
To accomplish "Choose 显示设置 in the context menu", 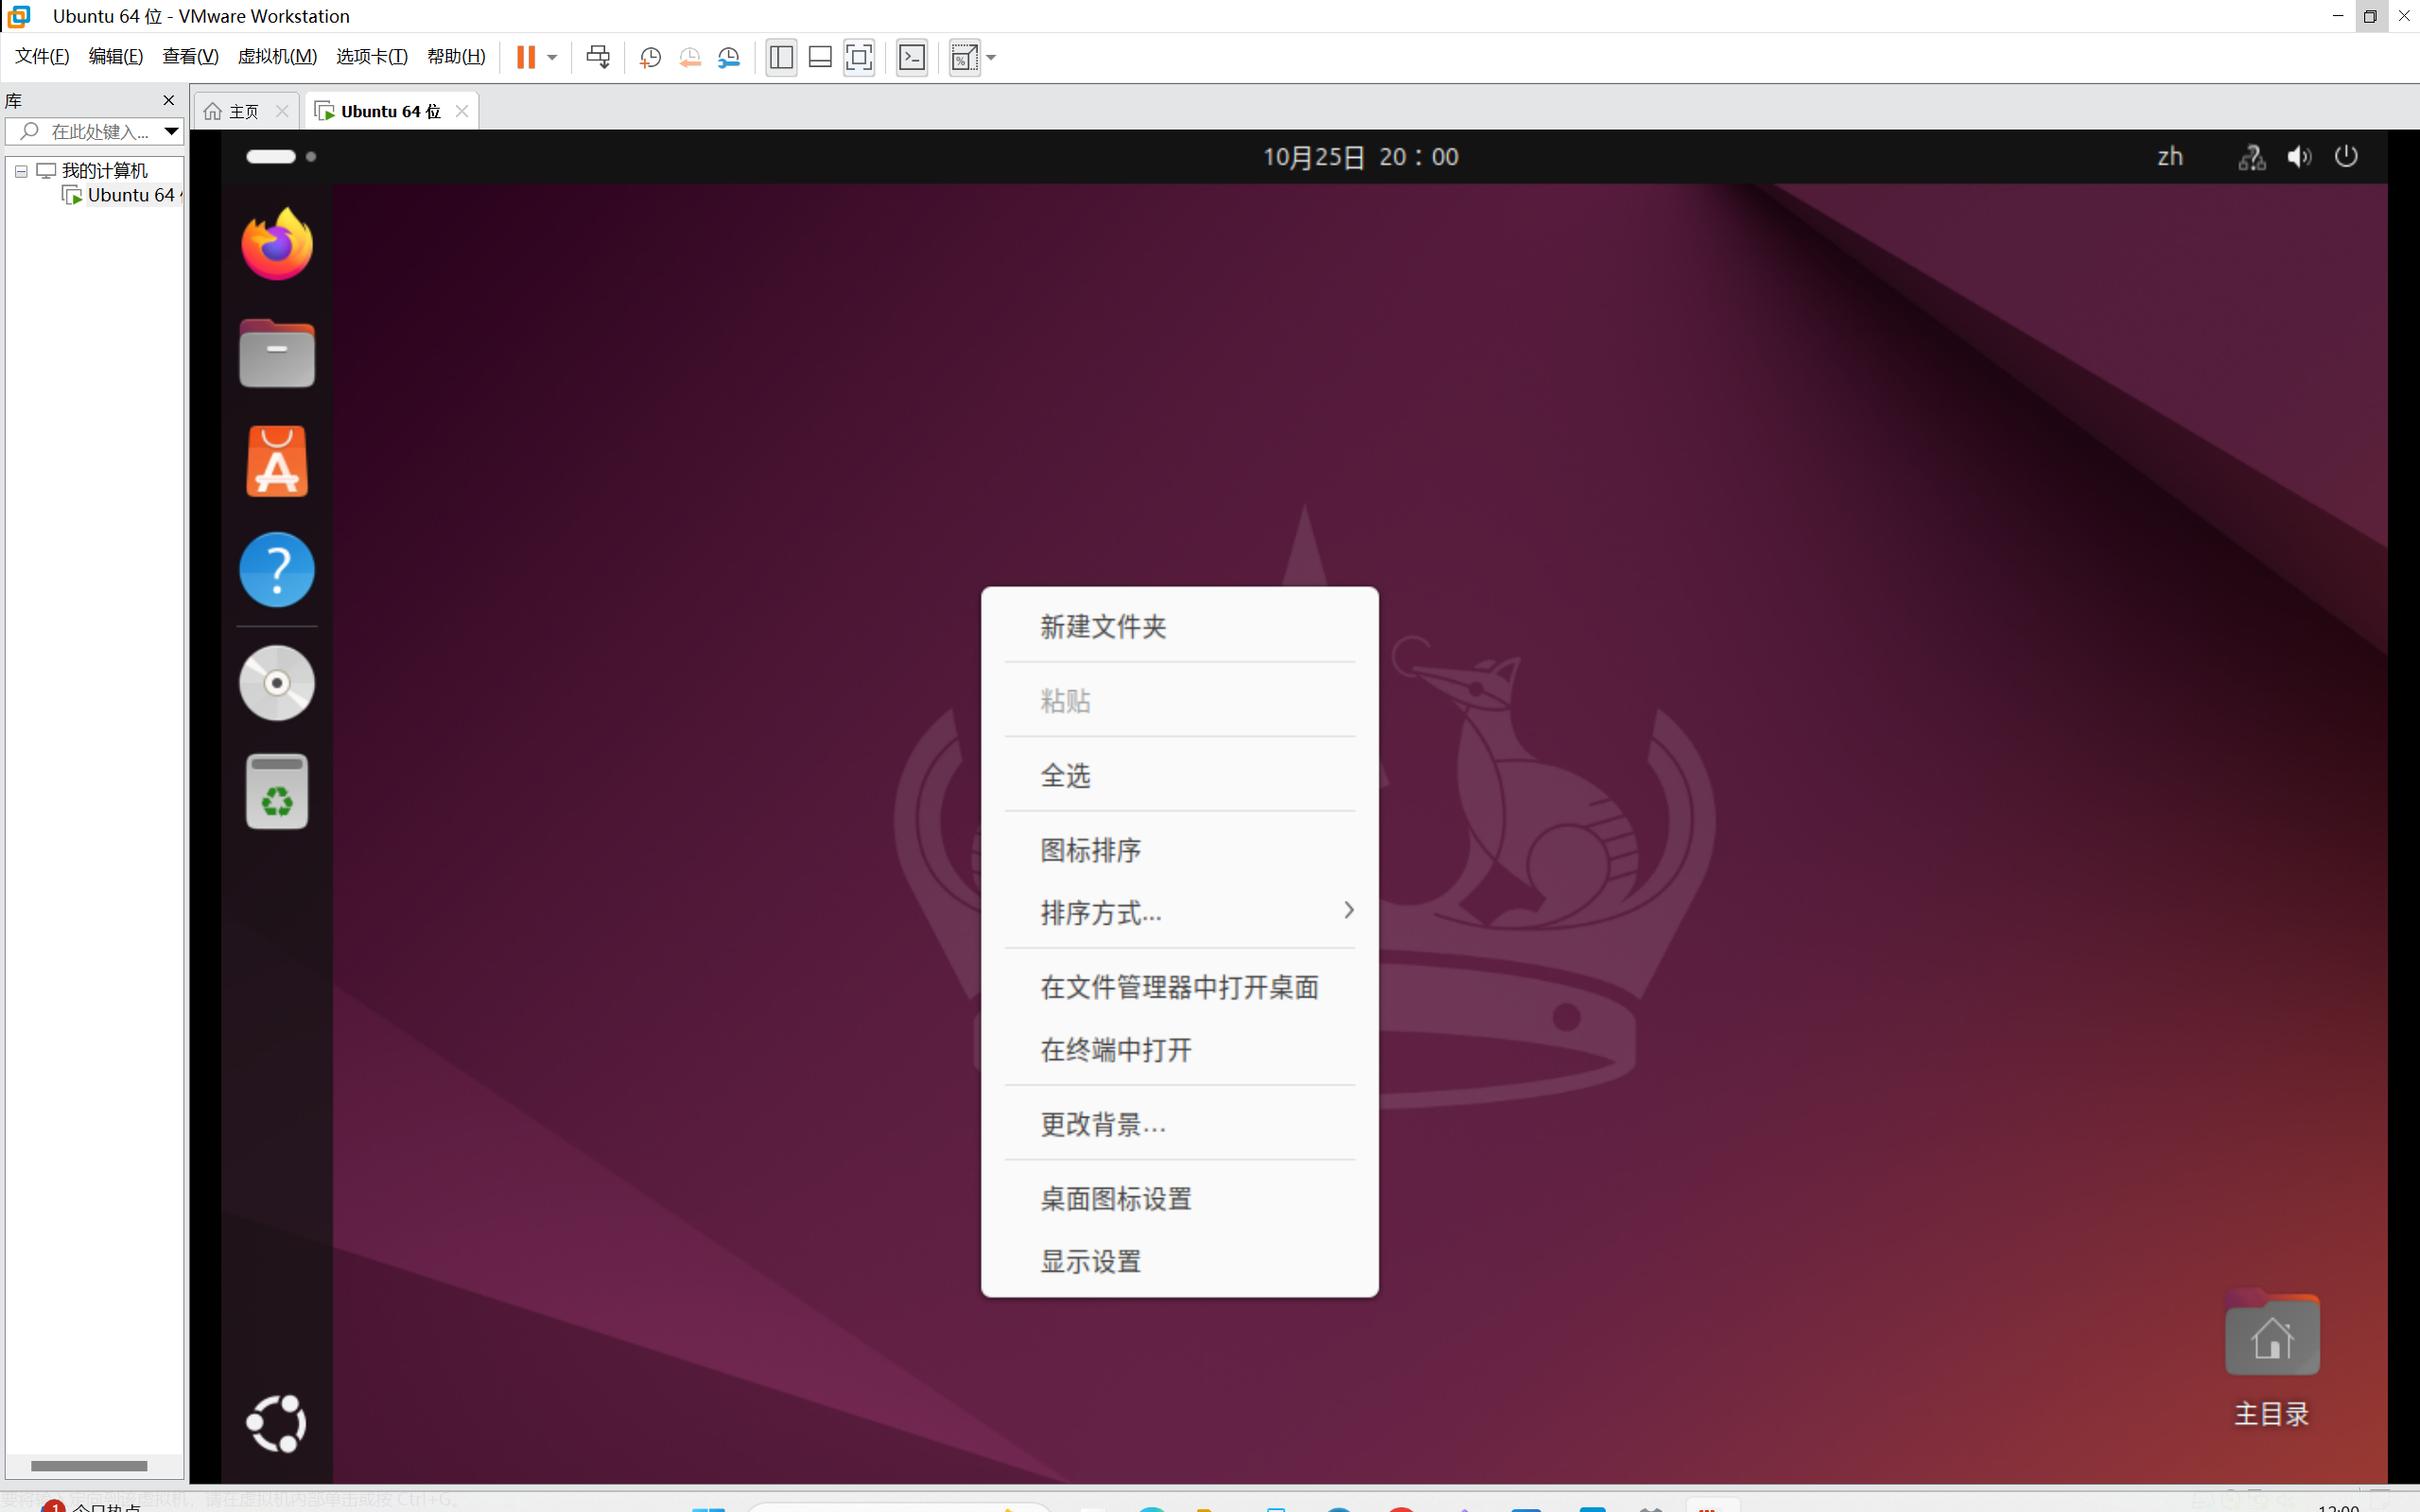I will pyautogui.click(x=1179, y=1261).
